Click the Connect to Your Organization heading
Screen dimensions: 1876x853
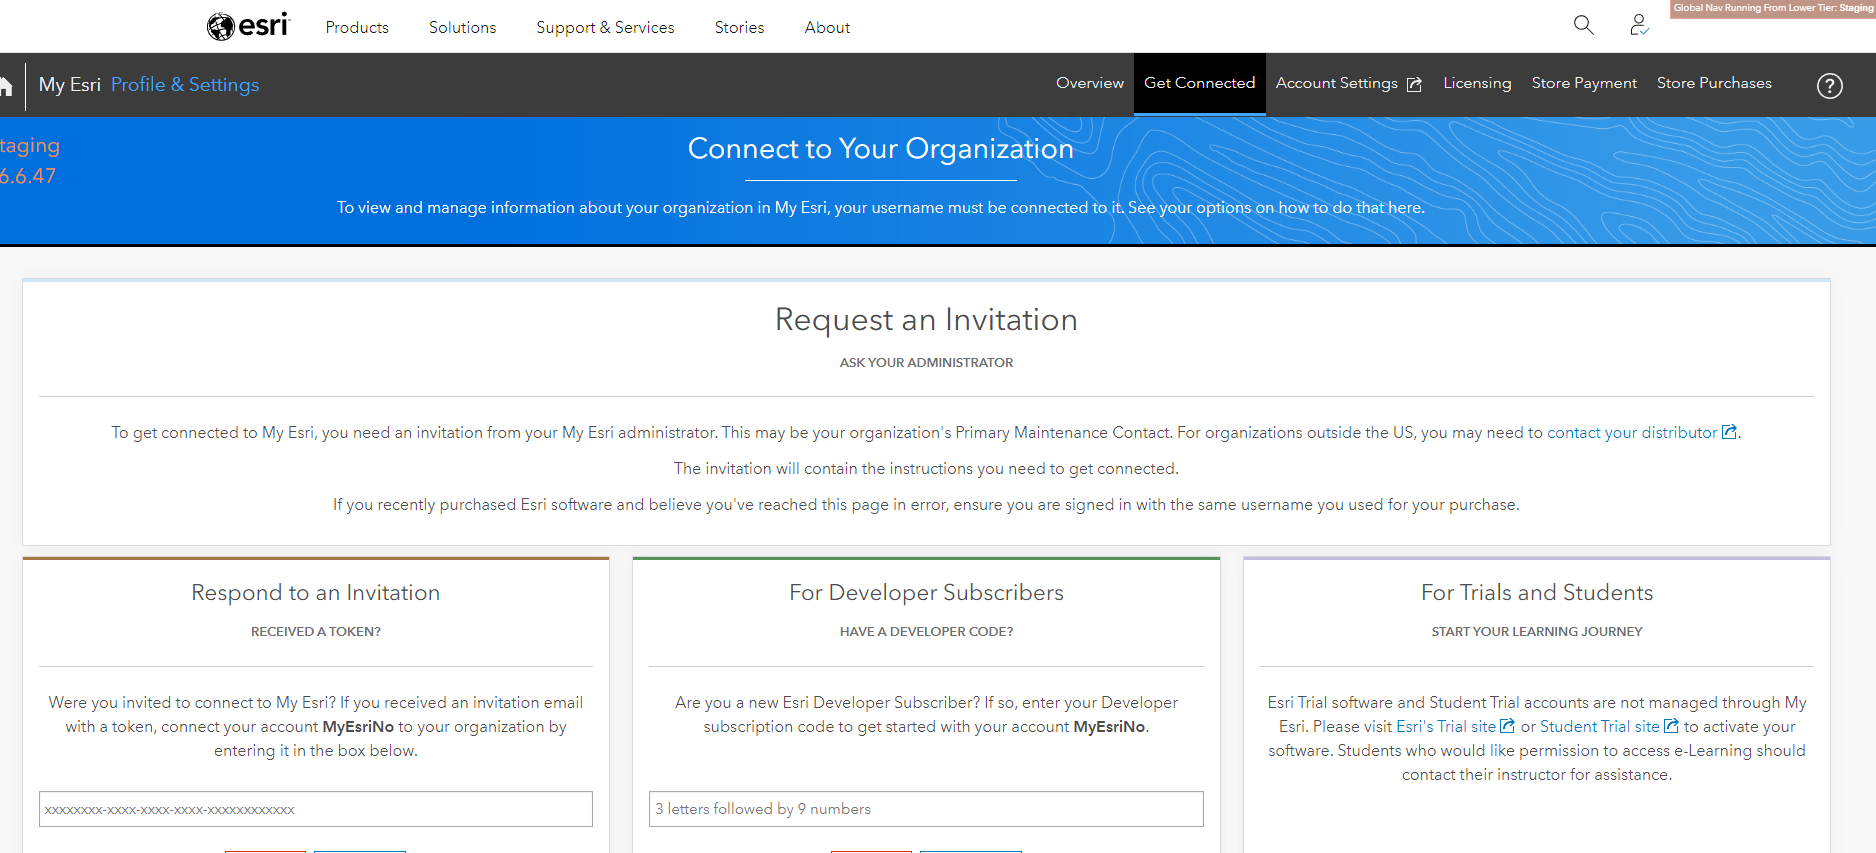coord(881,149)
